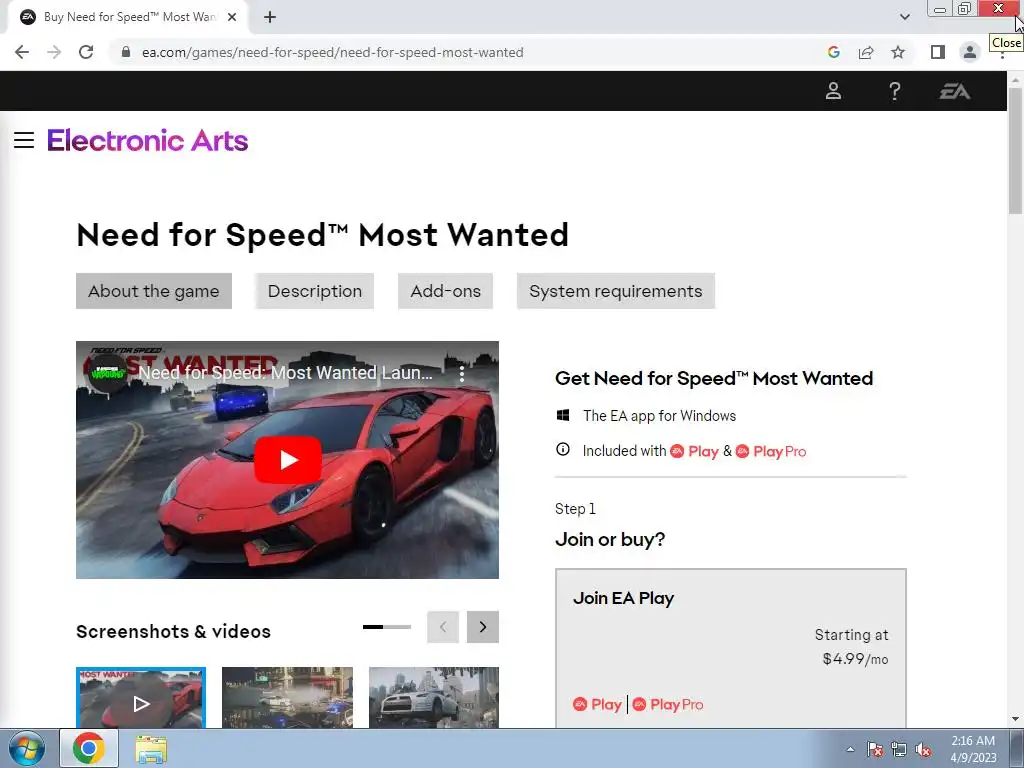The height and width of the screenshot is (768, 1024).
Task: Click the EA logo in header
Action: (955, 91)
